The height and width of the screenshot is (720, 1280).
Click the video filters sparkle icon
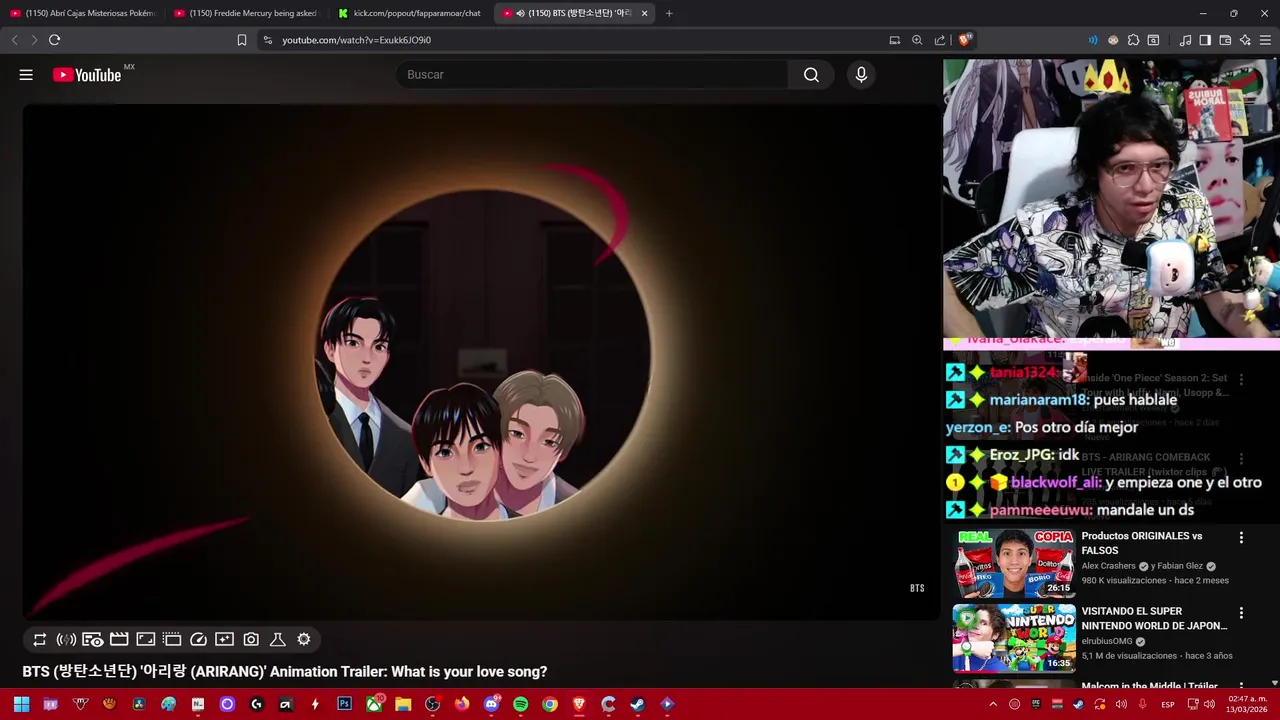coord(225,640)
